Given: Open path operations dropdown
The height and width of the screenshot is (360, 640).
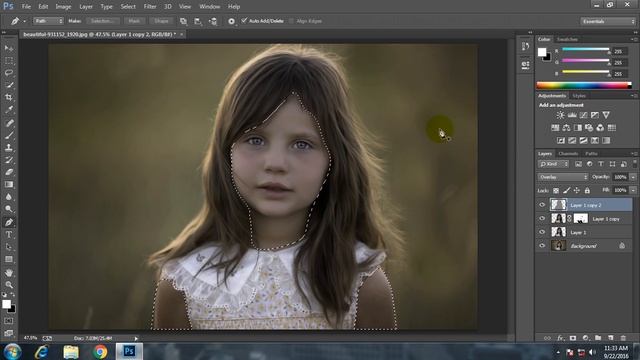Looking at the screenshot, I should click(184, 21).
